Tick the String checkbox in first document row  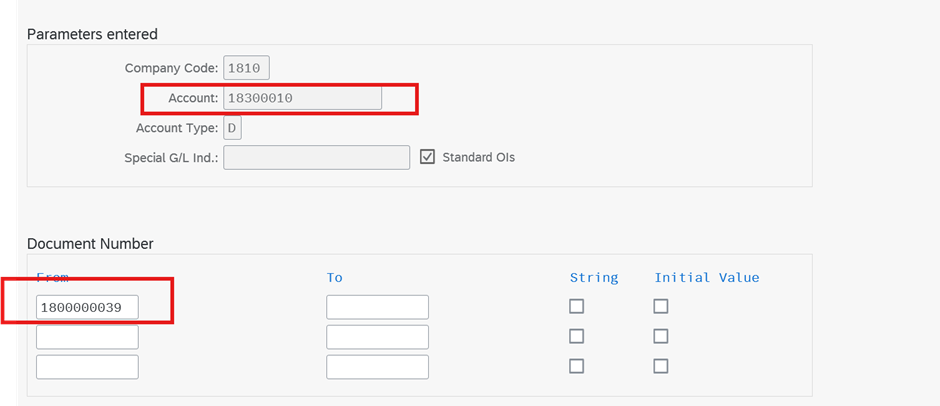tap(576, 306)
